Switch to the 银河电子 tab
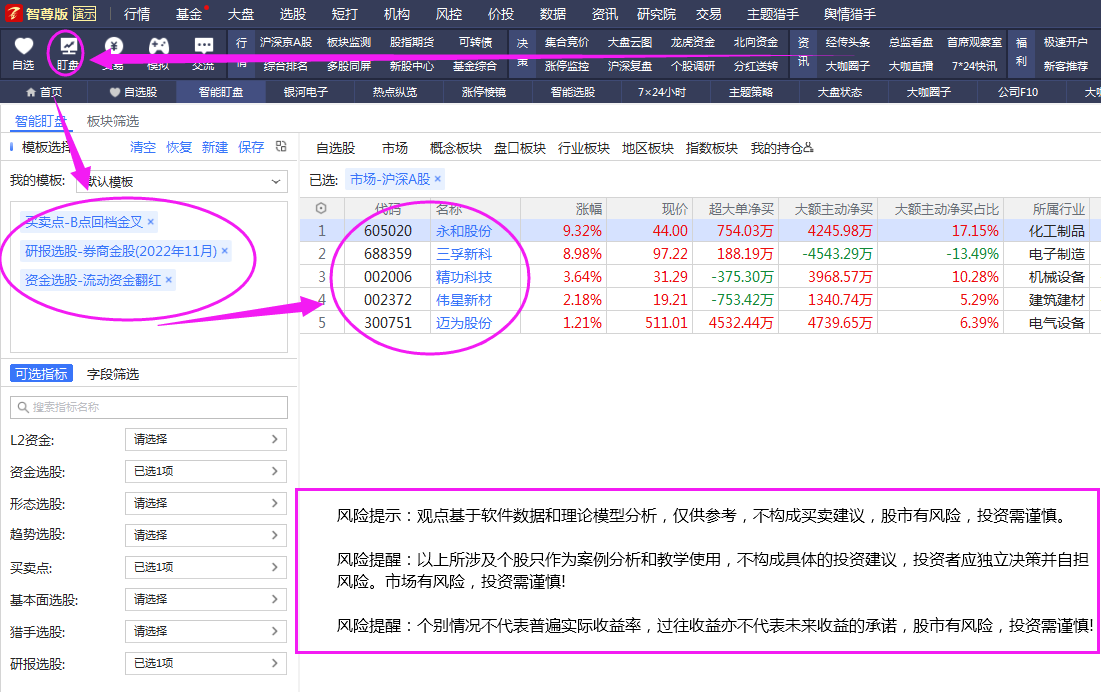The width and height of the screenshot is (1101, 692). 305,92
